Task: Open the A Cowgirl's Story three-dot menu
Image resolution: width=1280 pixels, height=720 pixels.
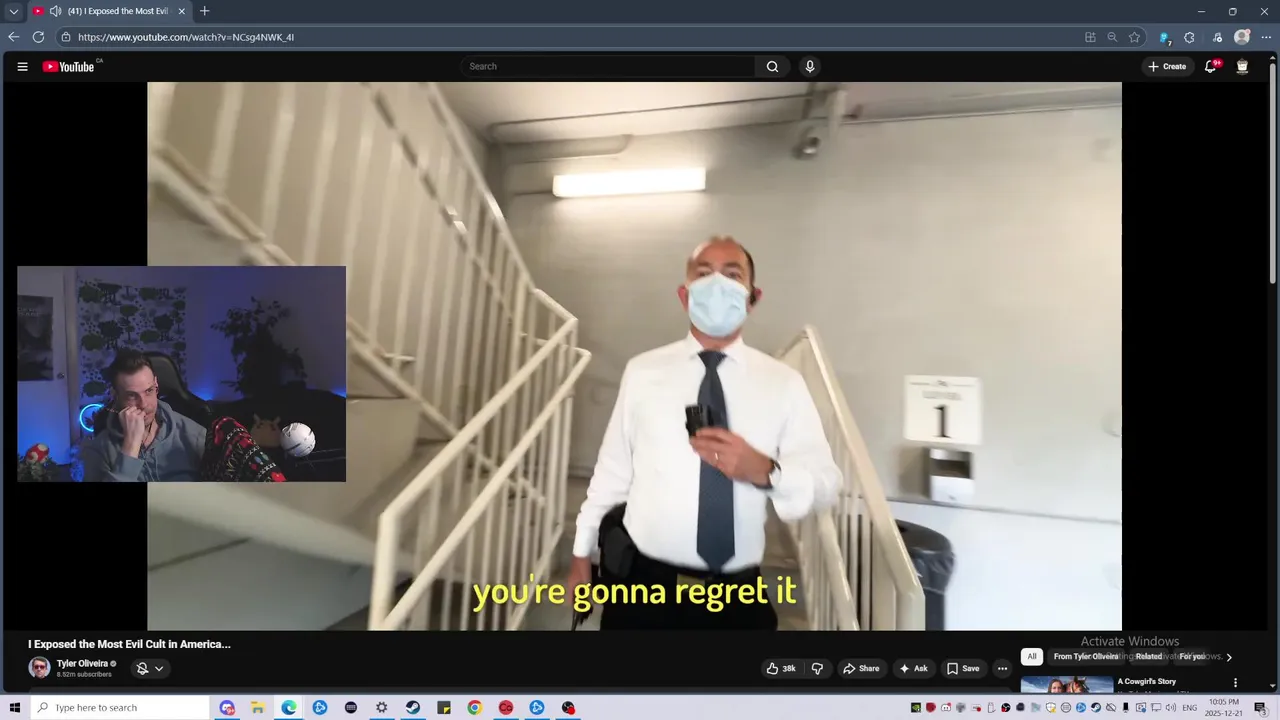Action: pos(1235,683)
